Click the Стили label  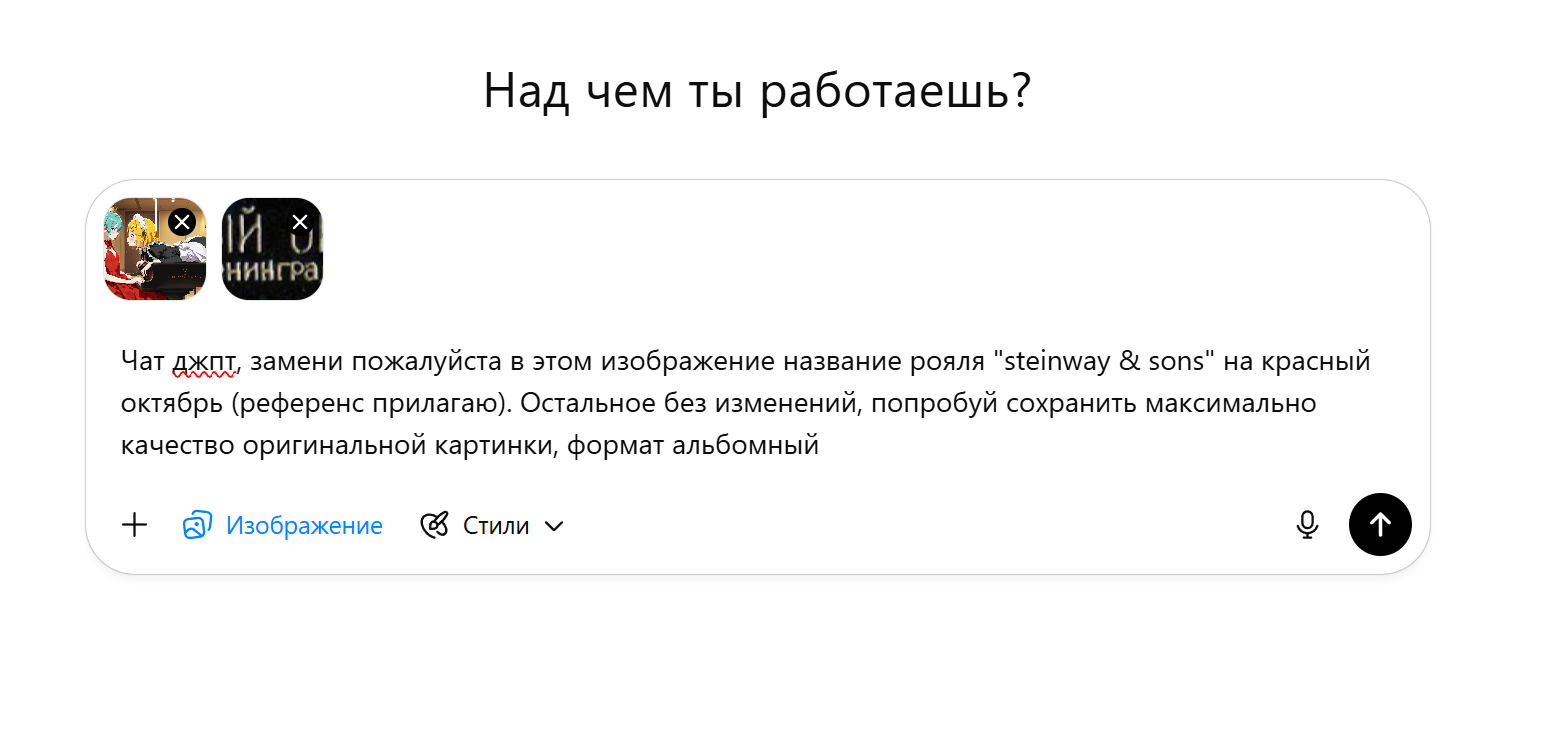[x=496, y=525]
